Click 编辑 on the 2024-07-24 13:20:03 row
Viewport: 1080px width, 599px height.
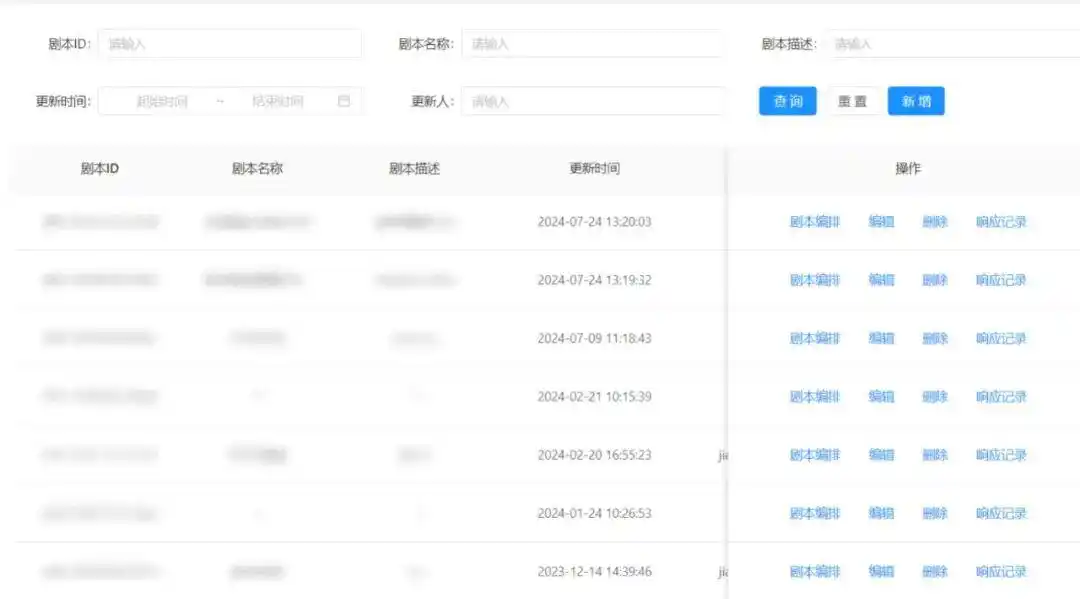881,222
